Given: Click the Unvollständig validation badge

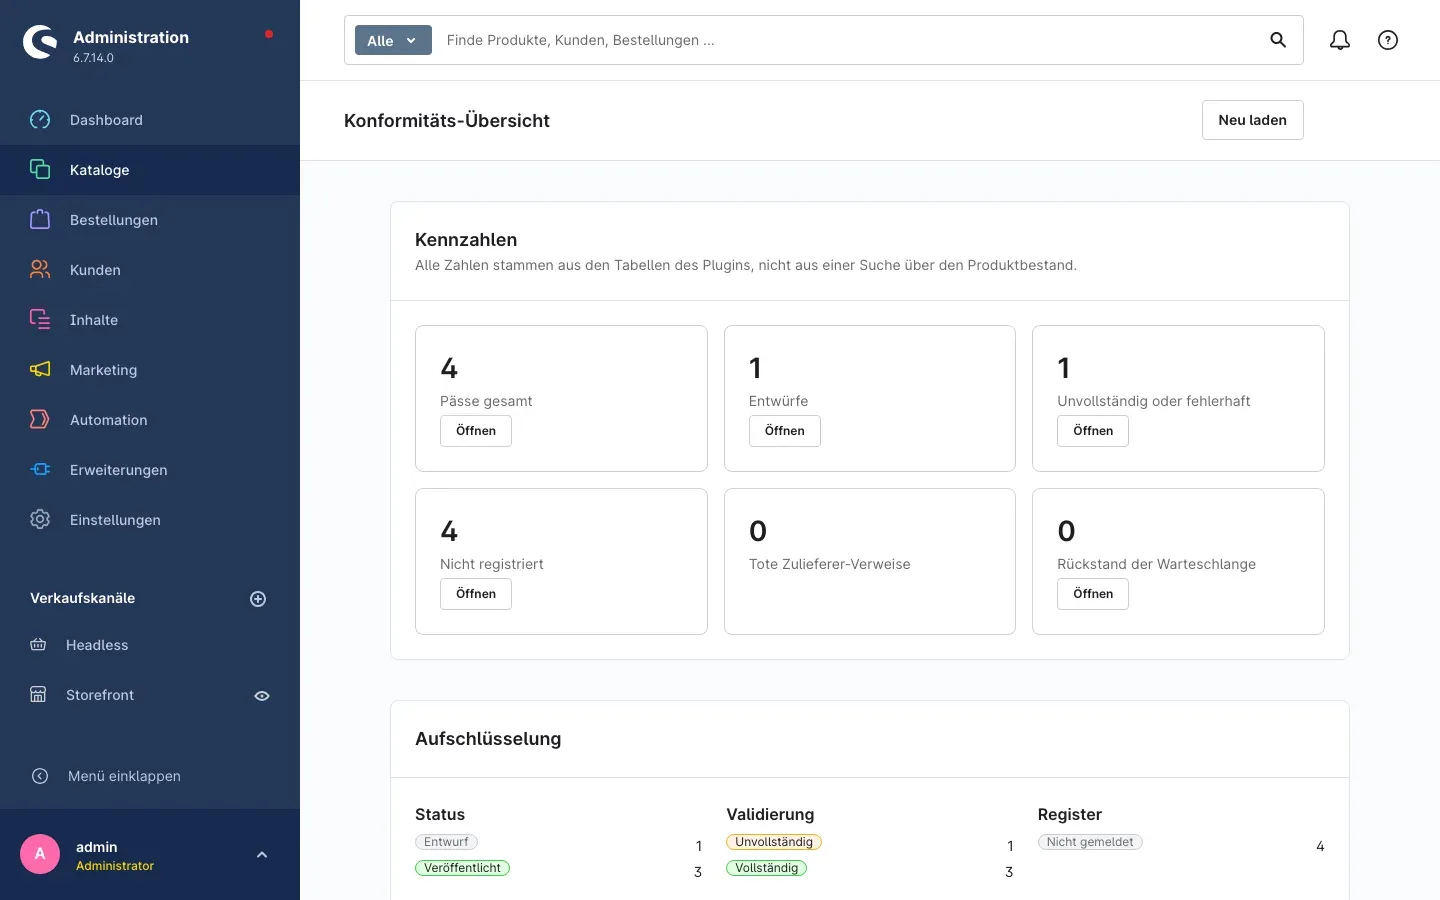Looking at the screenshot, I should (x=774, y=842).
